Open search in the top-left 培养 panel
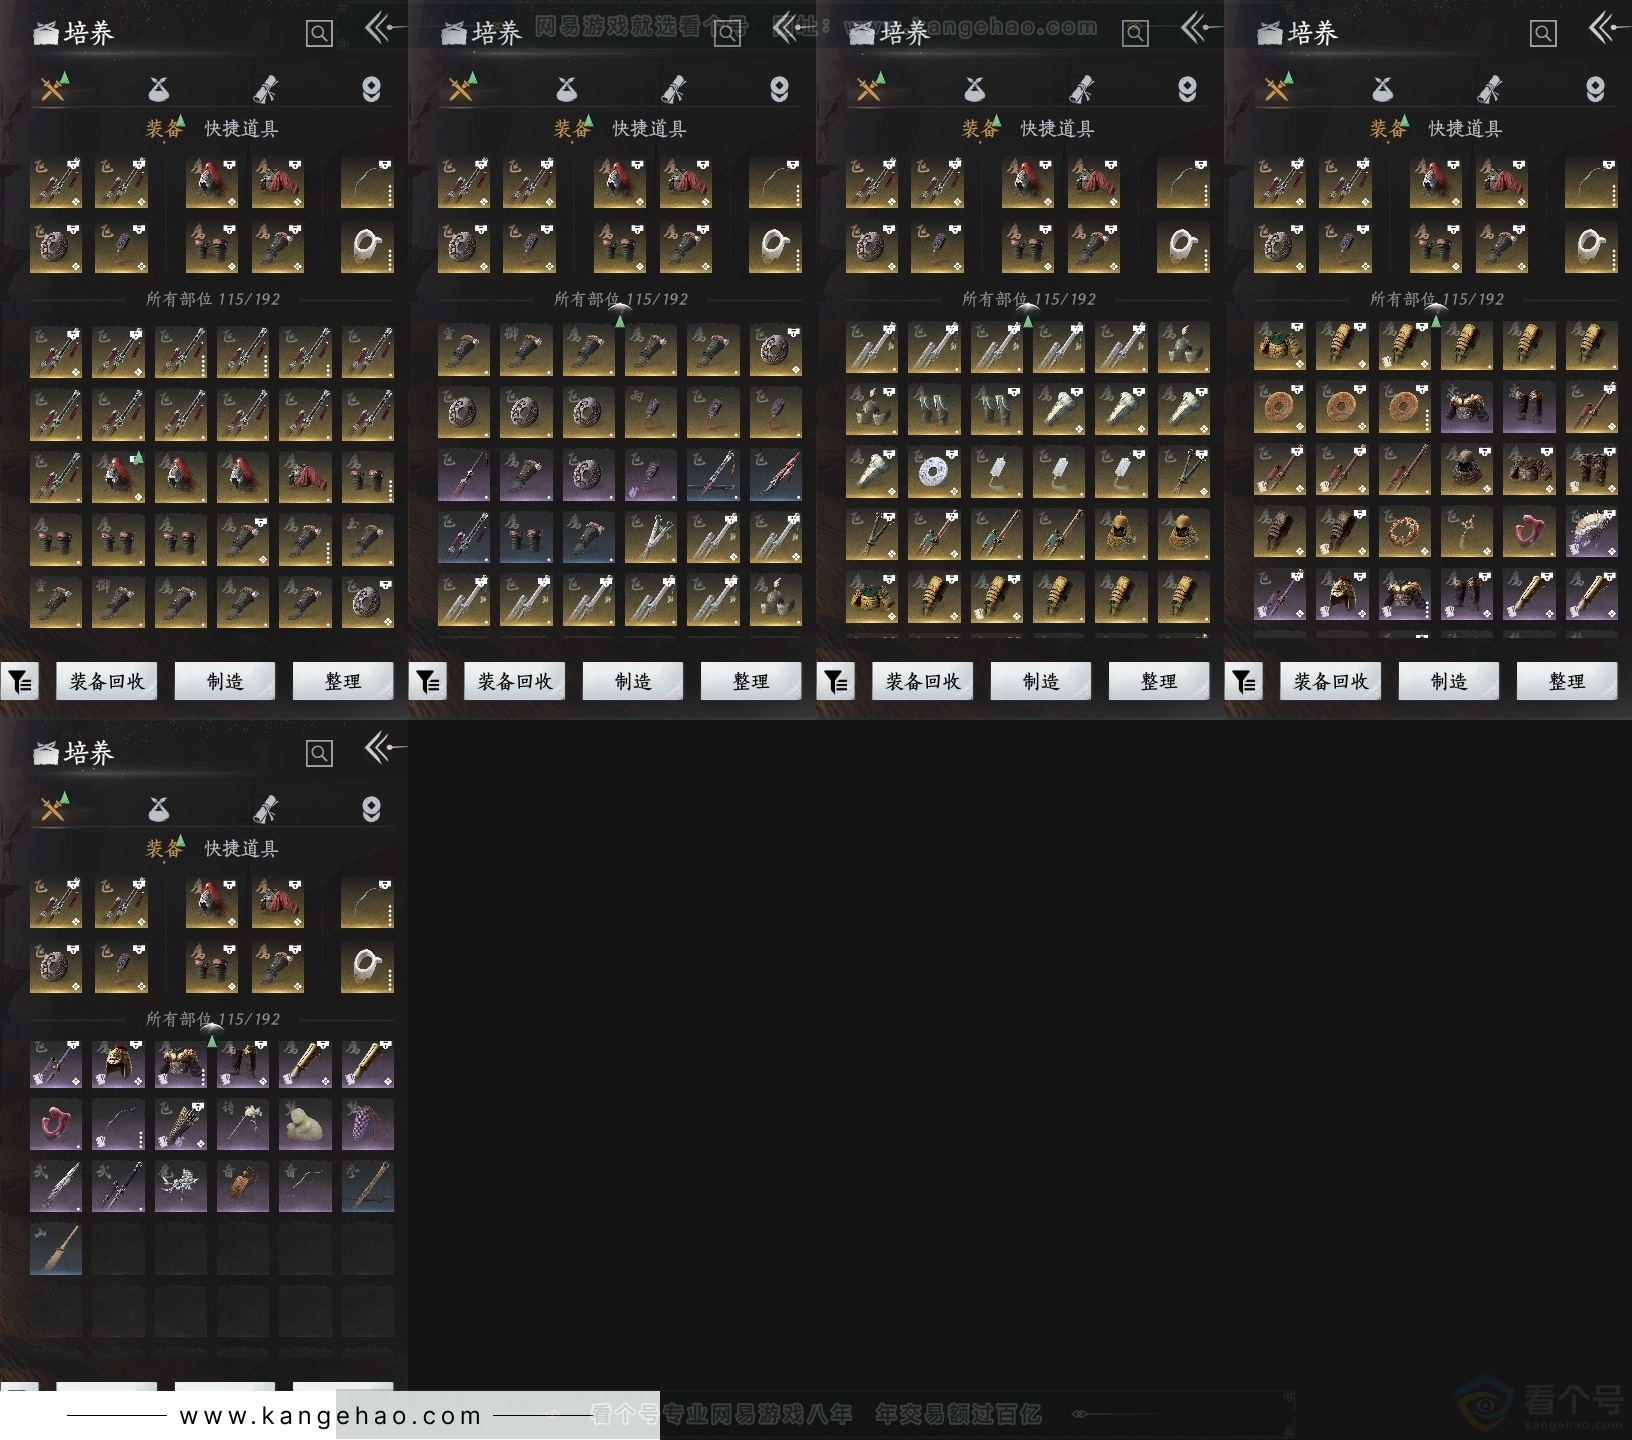The image size is (1632, 1440). (x=319, y=34)
